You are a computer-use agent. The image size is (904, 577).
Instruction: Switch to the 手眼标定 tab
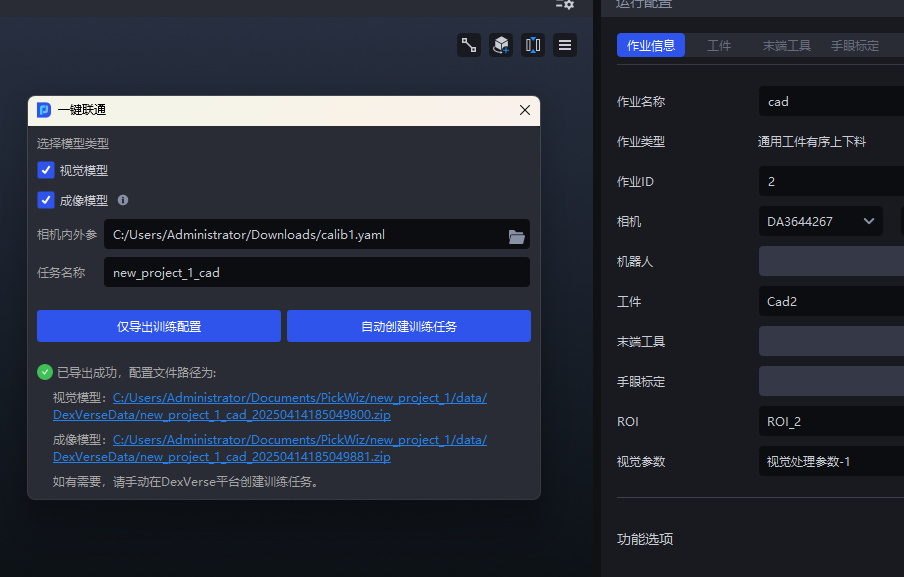click(x=855, y=46)
